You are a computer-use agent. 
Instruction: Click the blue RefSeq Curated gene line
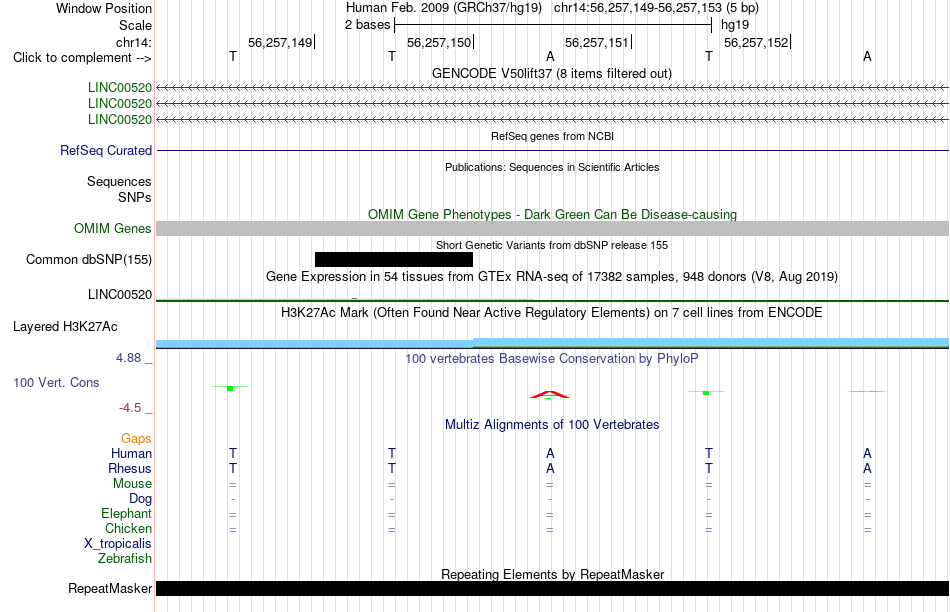click(x=552, y=150)
